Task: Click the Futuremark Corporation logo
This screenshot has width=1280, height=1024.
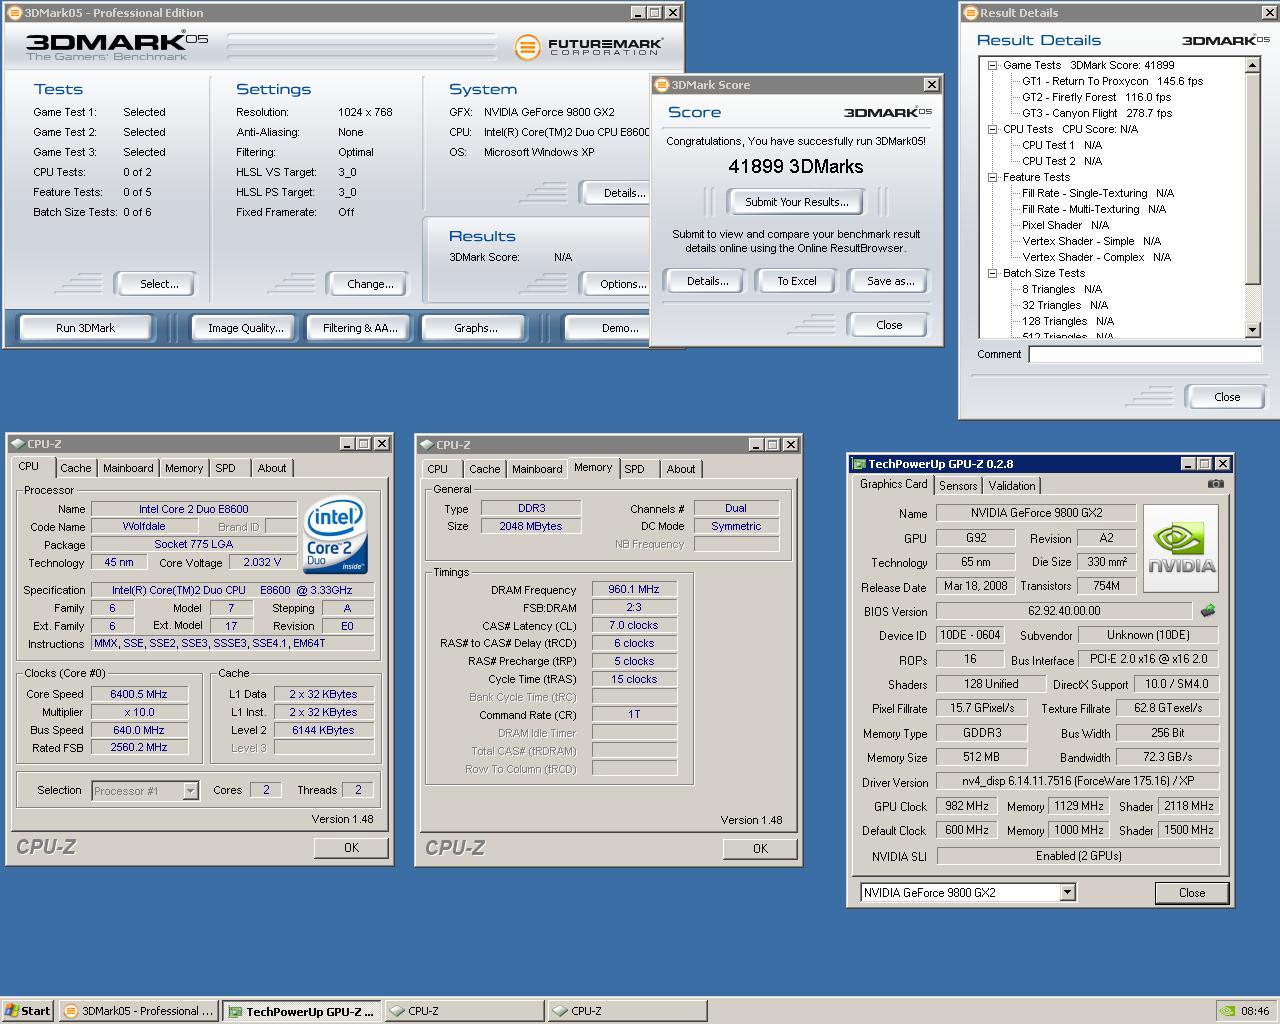Action: [x=587, y=46]
